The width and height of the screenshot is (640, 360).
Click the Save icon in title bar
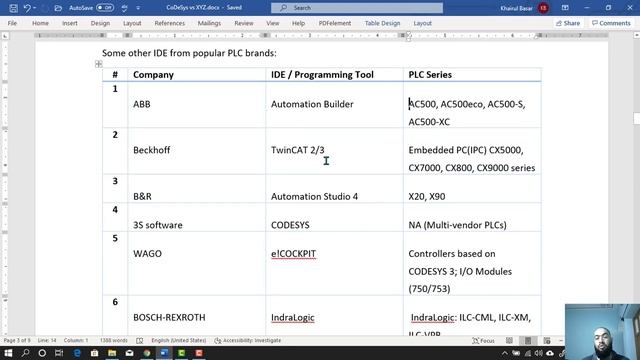pyautogui.click(x=13, y=8)
